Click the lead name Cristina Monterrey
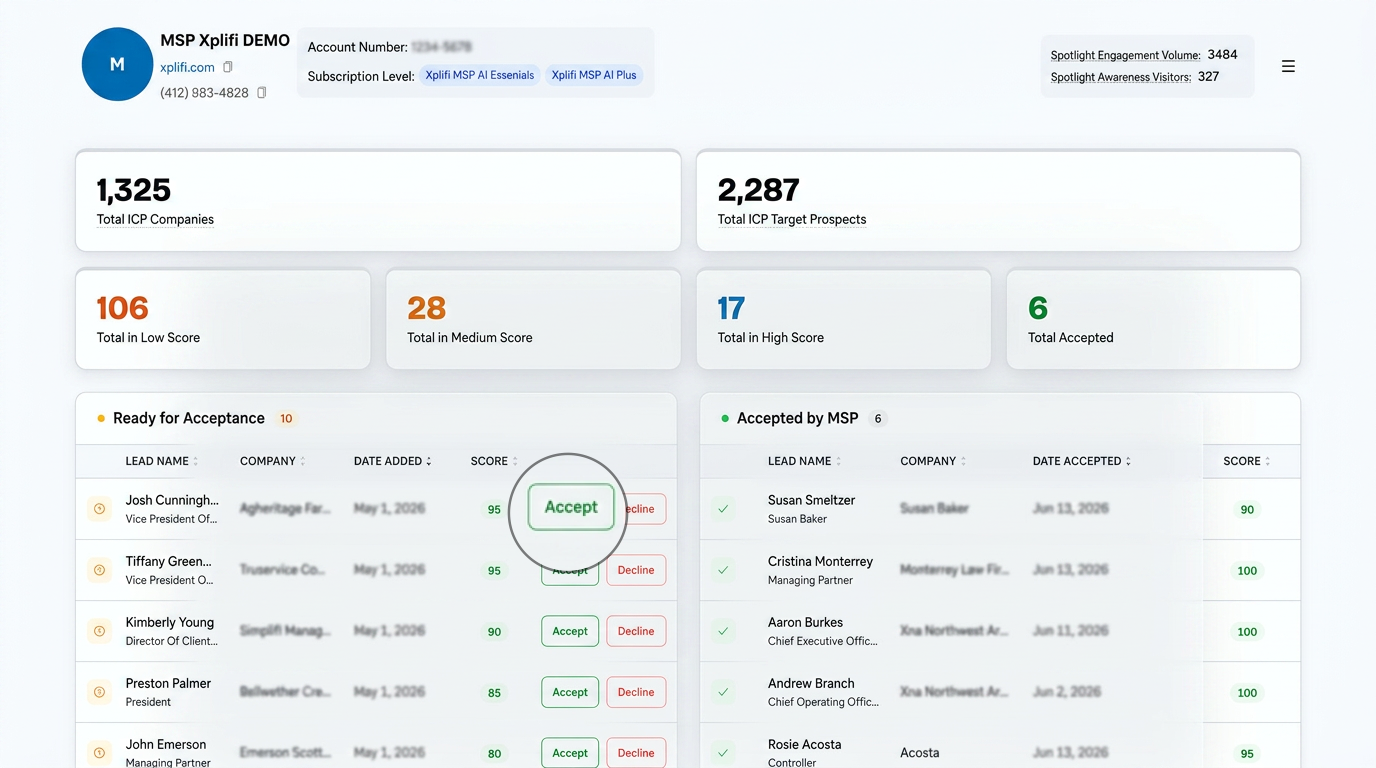 (820, 561)
